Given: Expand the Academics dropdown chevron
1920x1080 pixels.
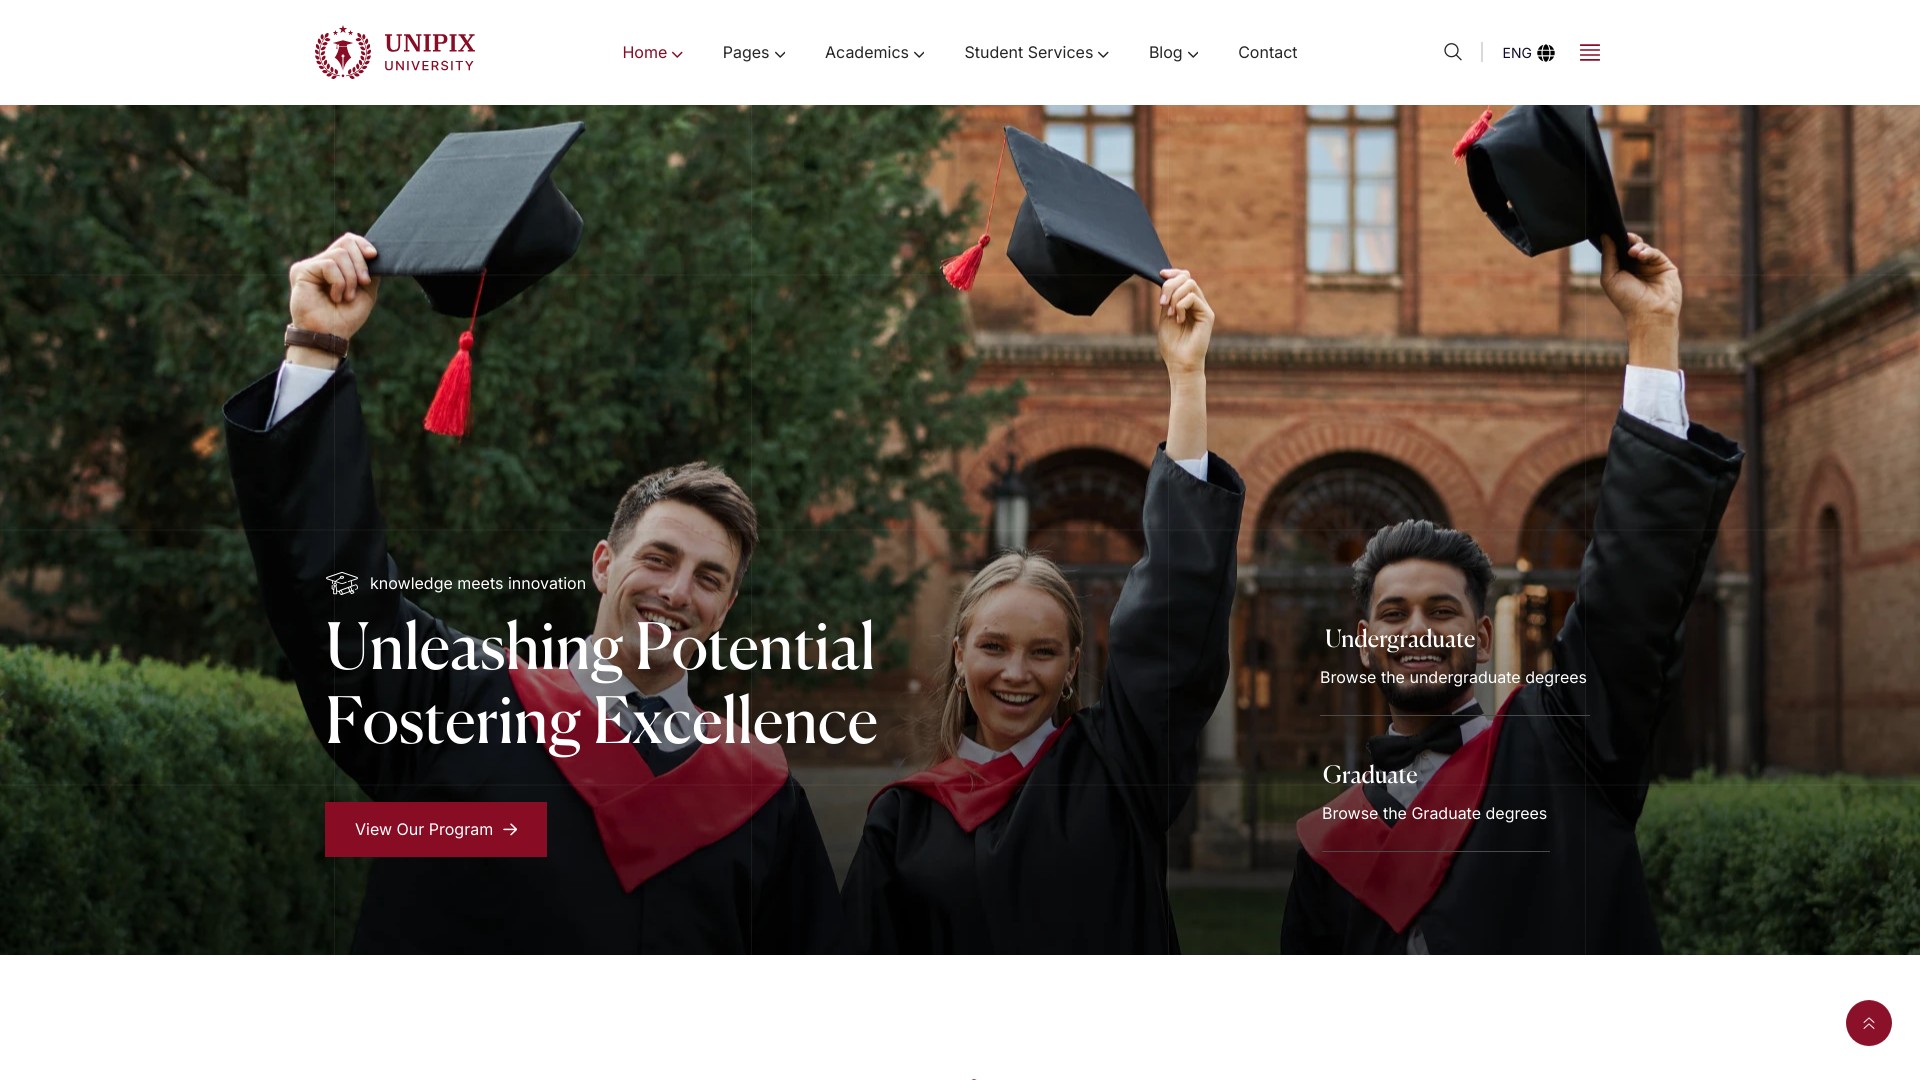Looking at the screenshot, I should 919,54.
